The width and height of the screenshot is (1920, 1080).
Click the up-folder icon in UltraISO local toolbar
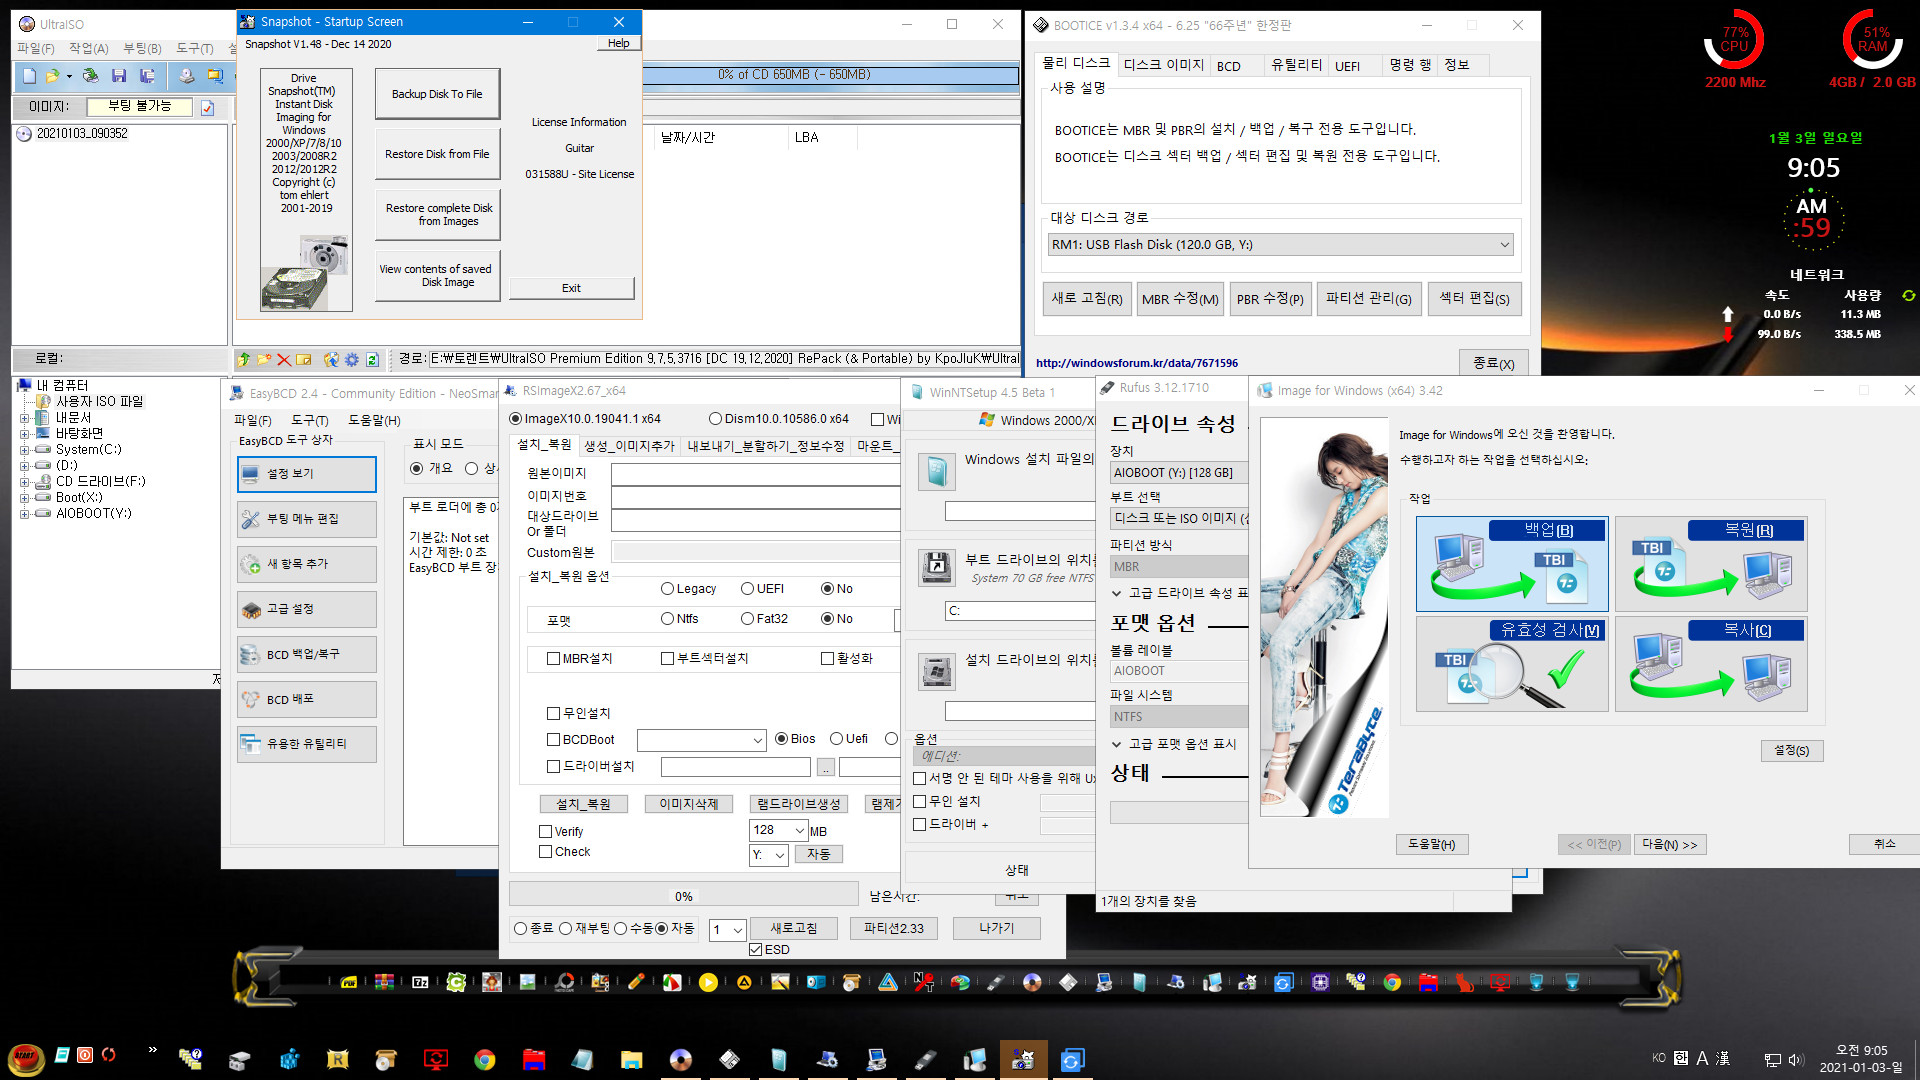click(x=244, y=359)
